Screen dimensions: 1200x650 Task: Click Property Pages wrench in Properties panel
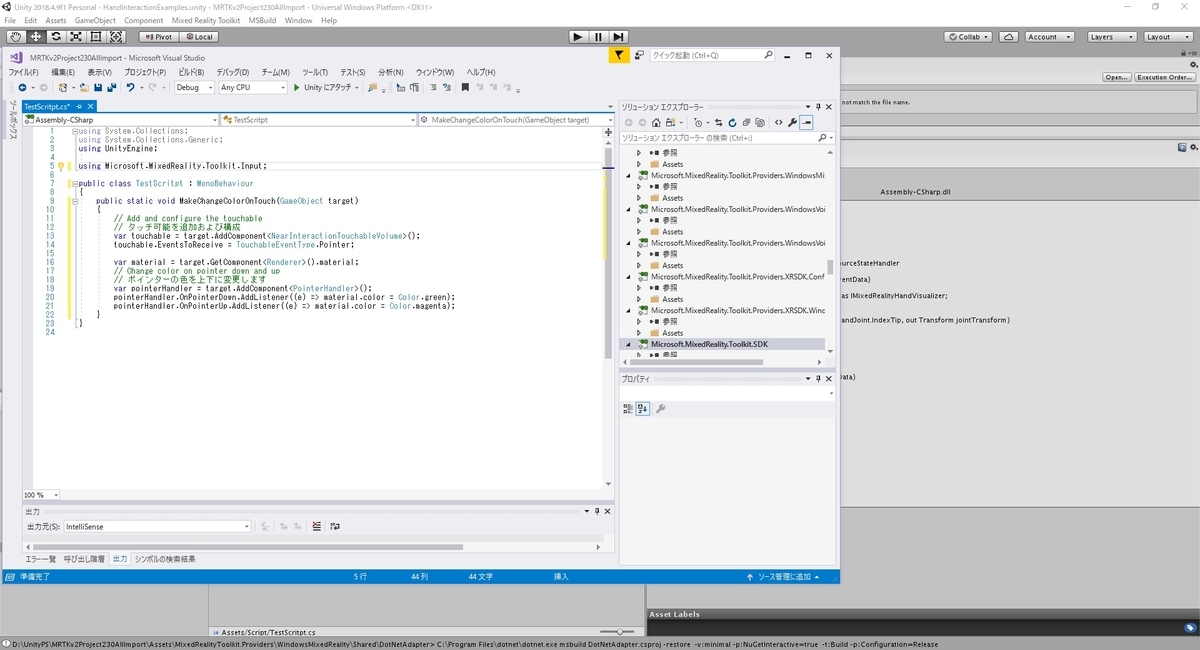[660, 408]
